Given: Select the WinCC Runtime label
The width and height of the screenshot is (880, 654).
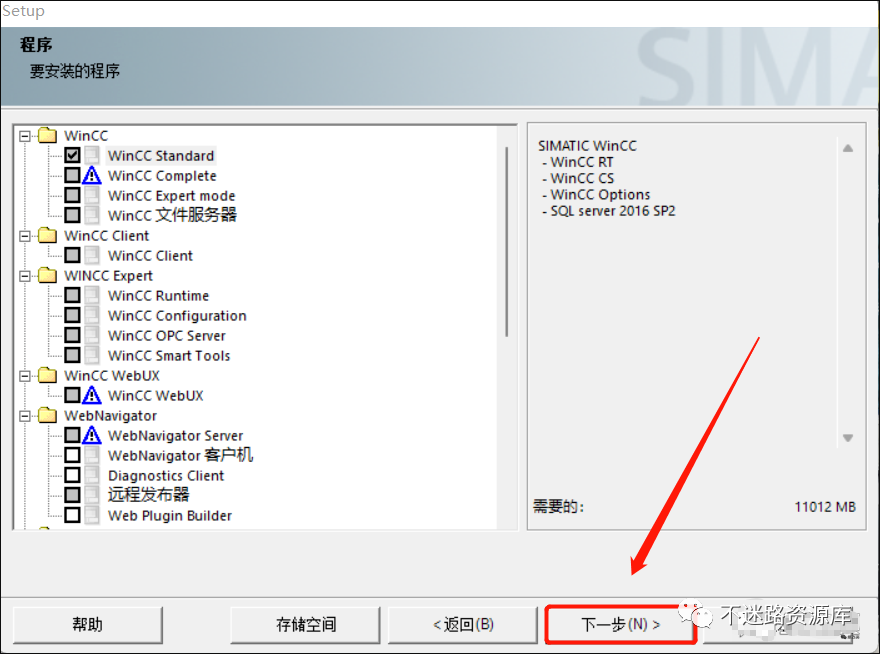Looking at the screenshot, I should (x=158, y=295).
